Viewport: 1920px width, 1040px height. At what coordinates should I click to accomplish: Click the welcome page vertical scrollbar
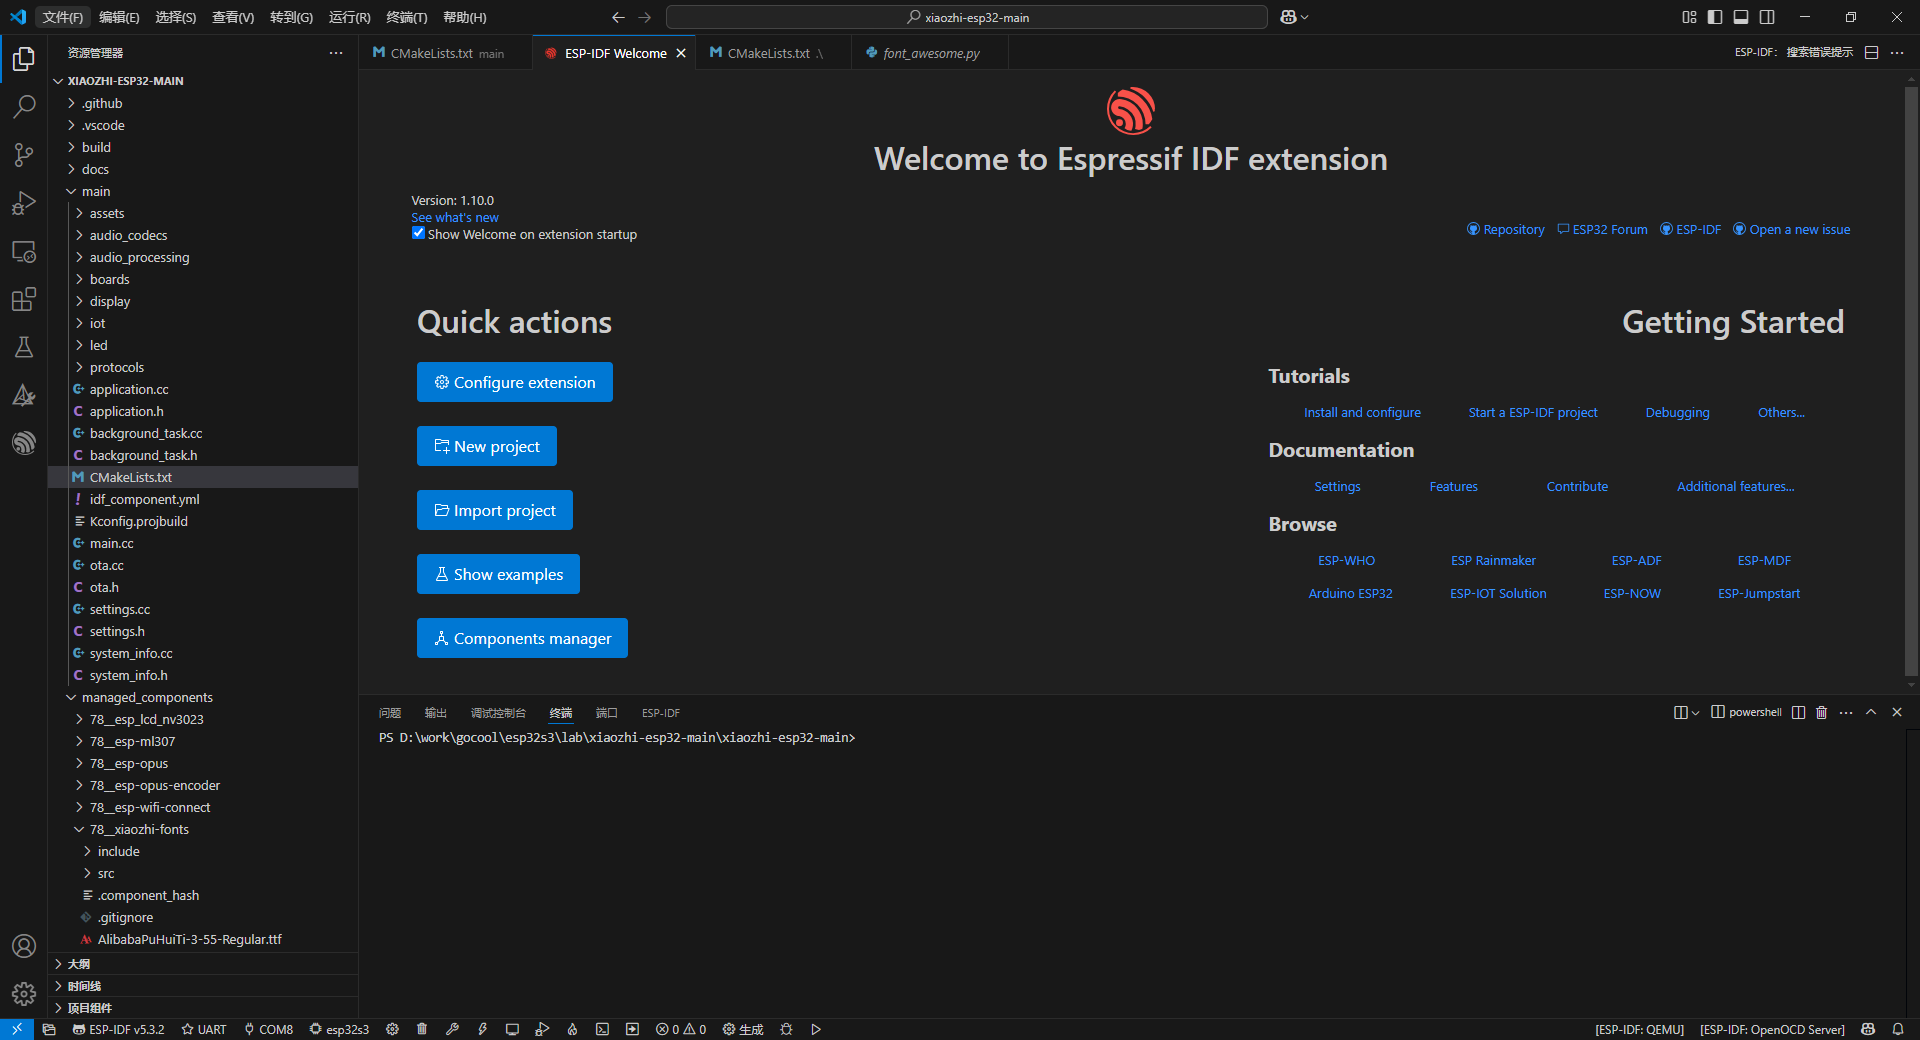1911,380
